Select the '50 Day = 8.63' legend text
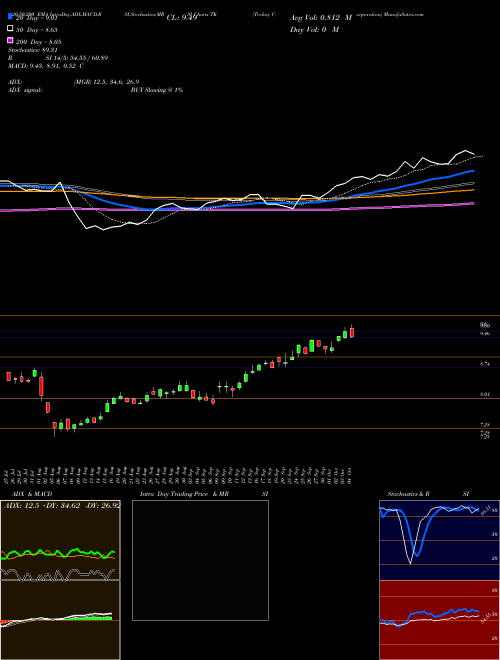The width and height of the screenshot is (500, 660). click(x=37, y=30)
